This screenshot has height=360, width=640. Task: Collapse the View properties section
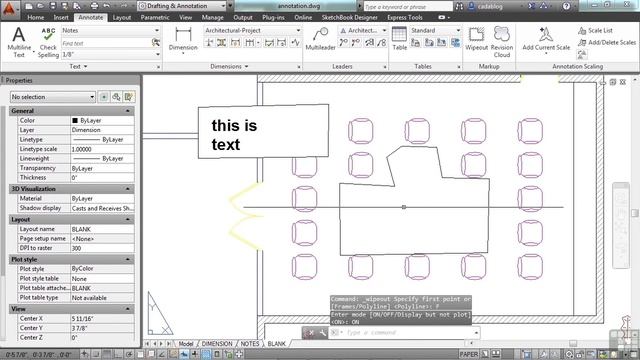click(x=127, y=309)
